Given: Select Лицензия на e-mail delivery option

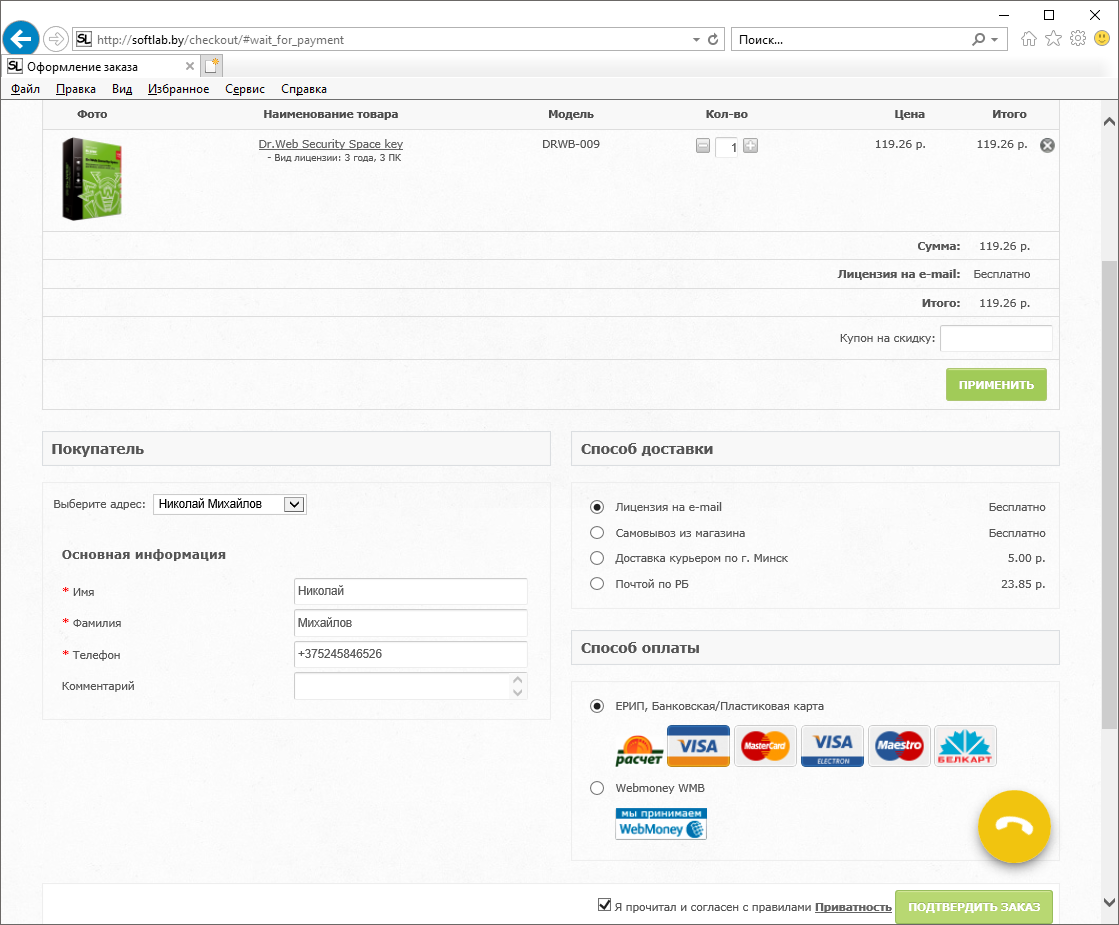Looking at the screenshot, I should coord(597,507).
